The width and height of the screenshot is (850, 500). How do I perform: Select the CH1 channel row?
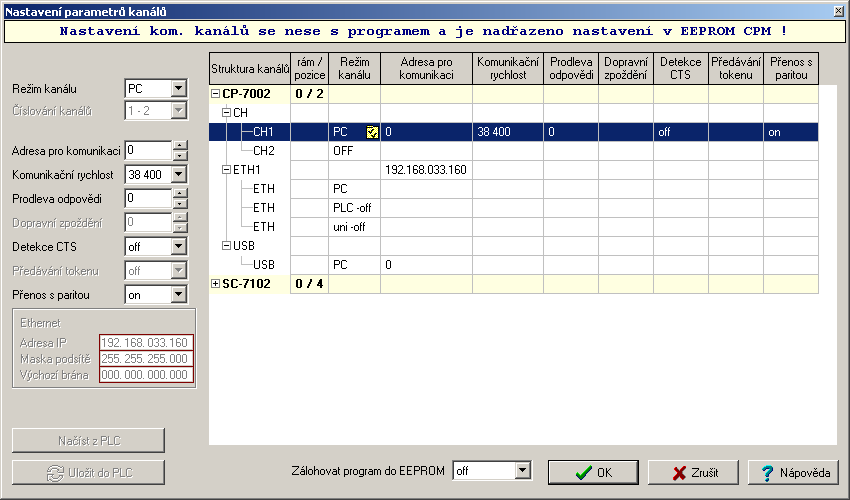click(513, 132)
